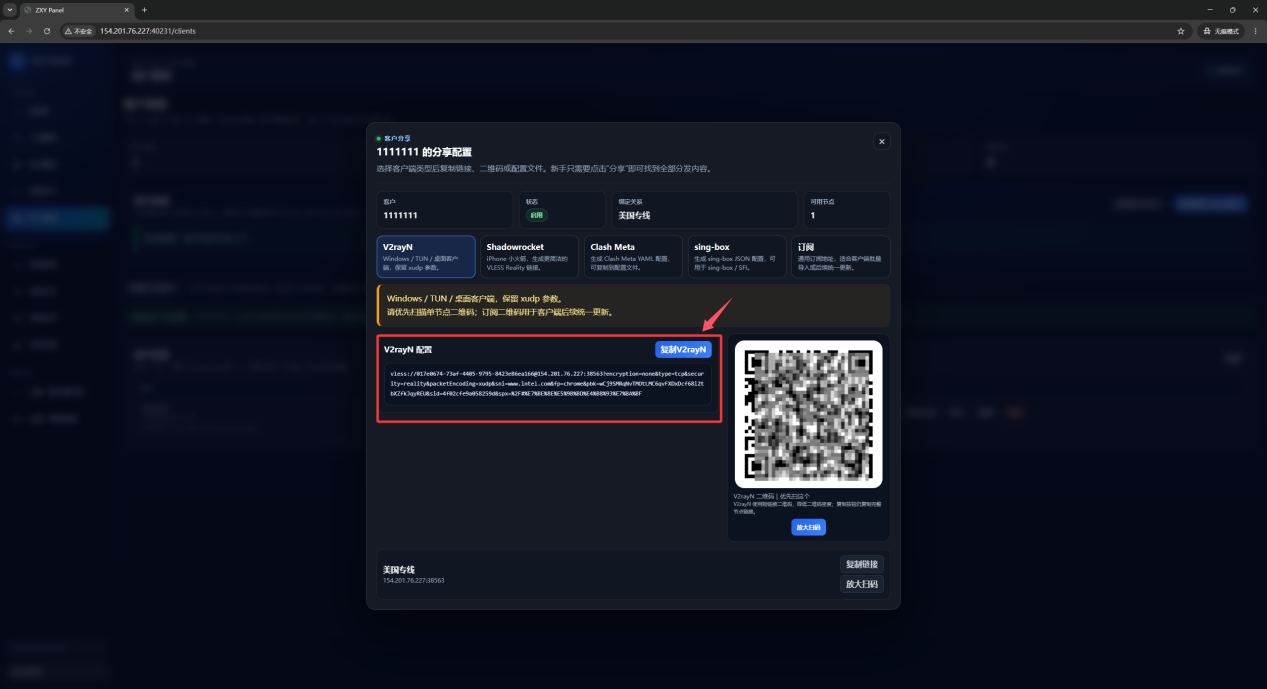The height and width of the screenshot is (689, 1267).
Task: Click 复制链接 for the 美国专线 node
Action: [x=862, y=564]
